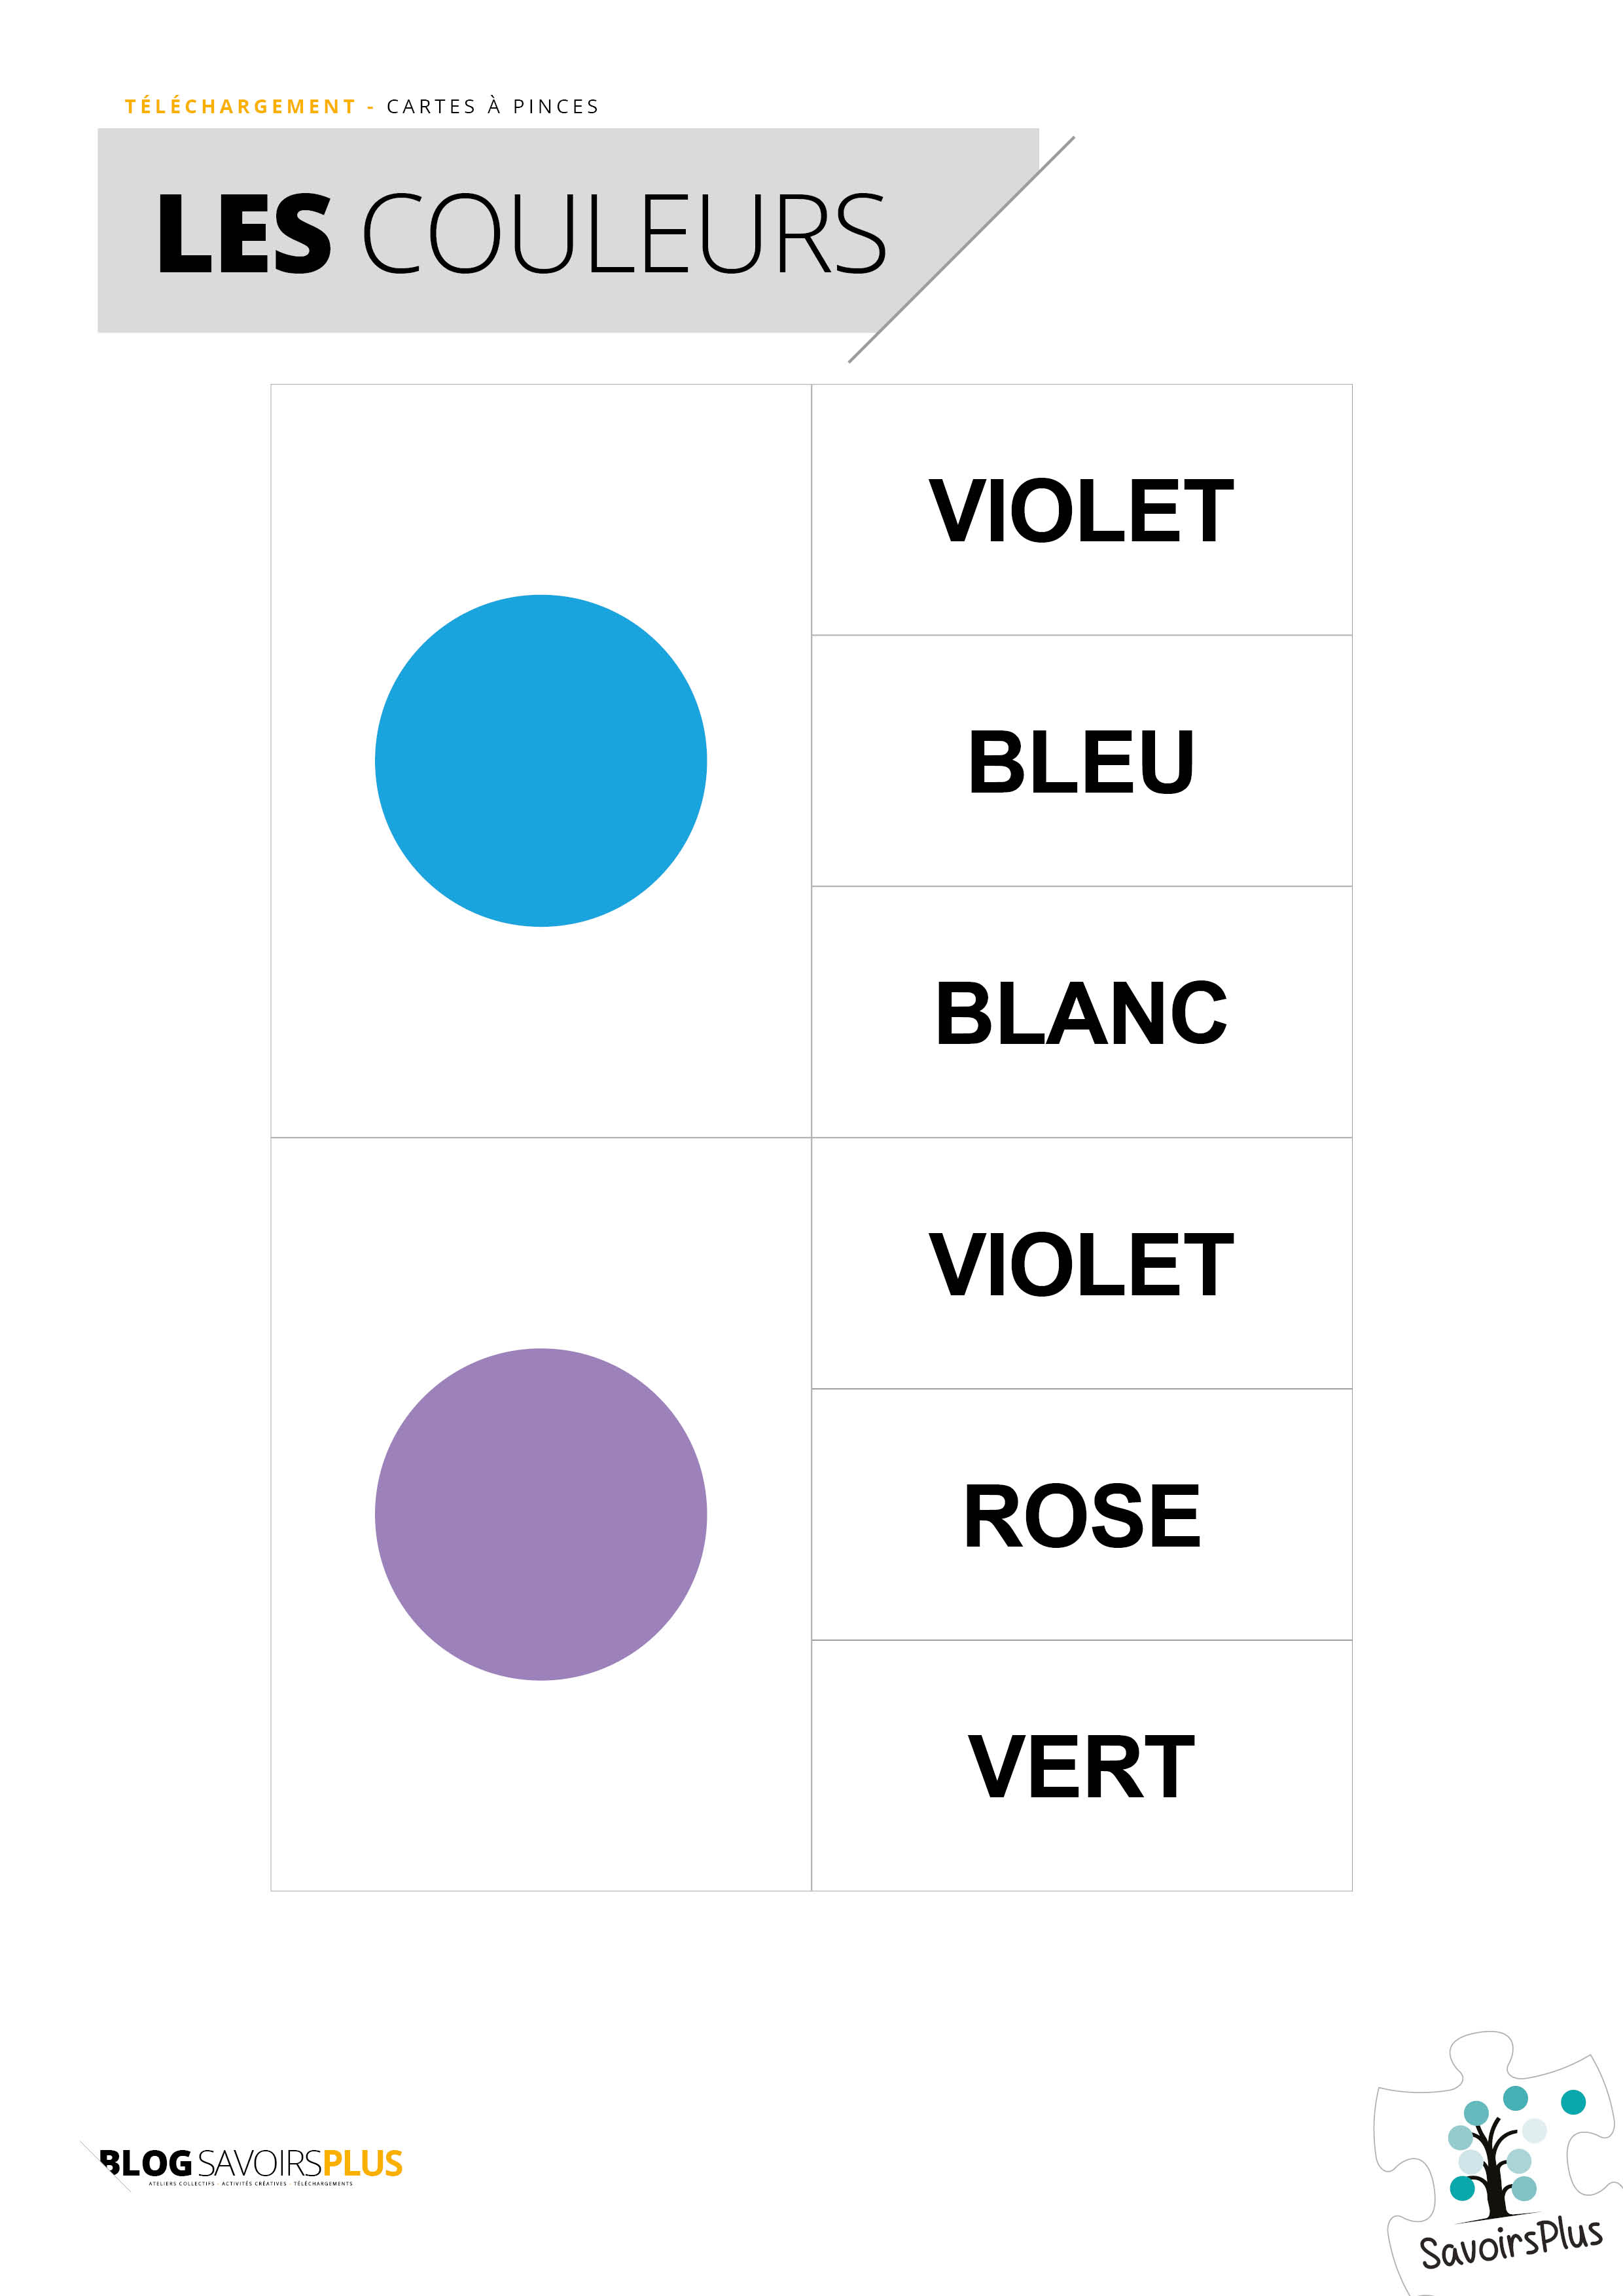
Task: Click the purple circle
Action: [x=540, y=1514]
